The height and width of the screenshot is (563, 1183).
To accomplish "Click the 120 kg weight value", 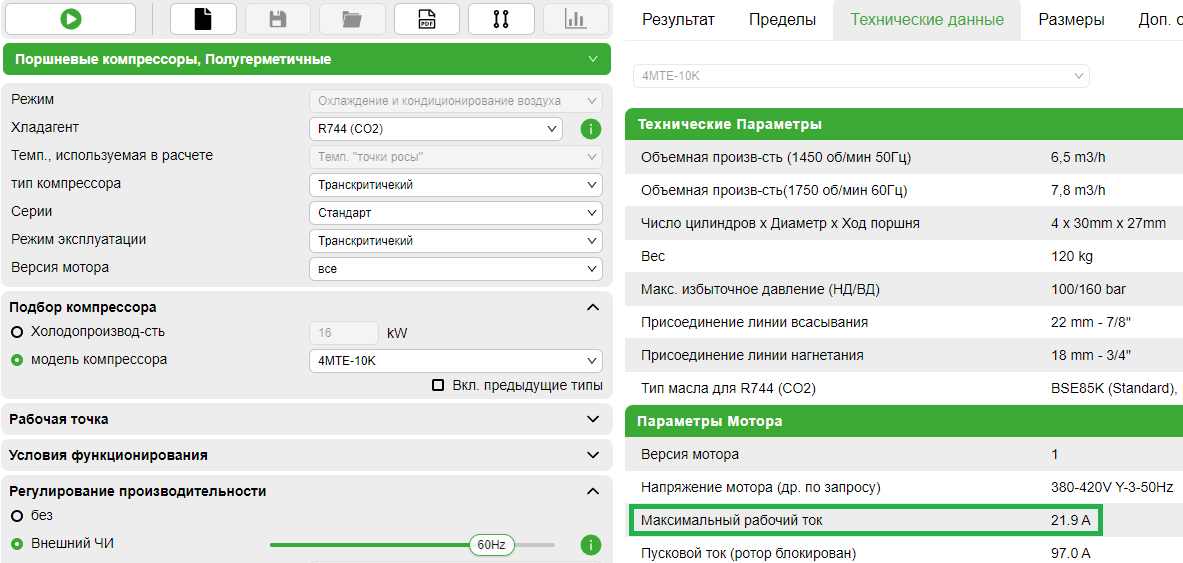I will coord(1071,257).
